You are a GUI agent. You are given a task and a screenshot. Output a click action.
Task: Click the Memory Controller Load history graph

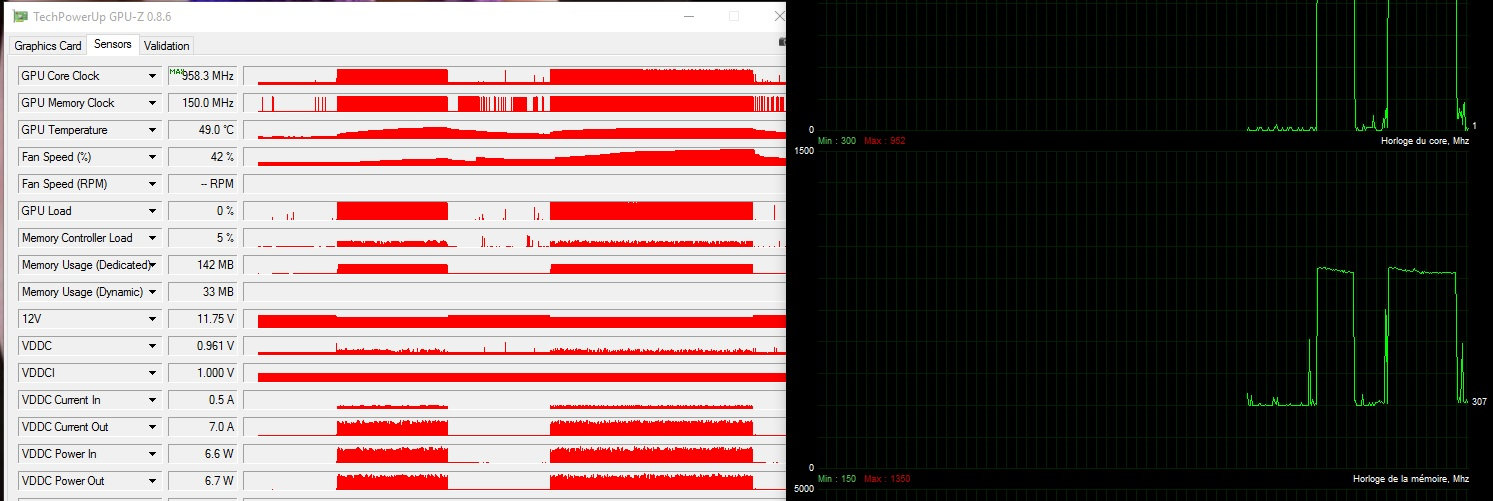515,238
